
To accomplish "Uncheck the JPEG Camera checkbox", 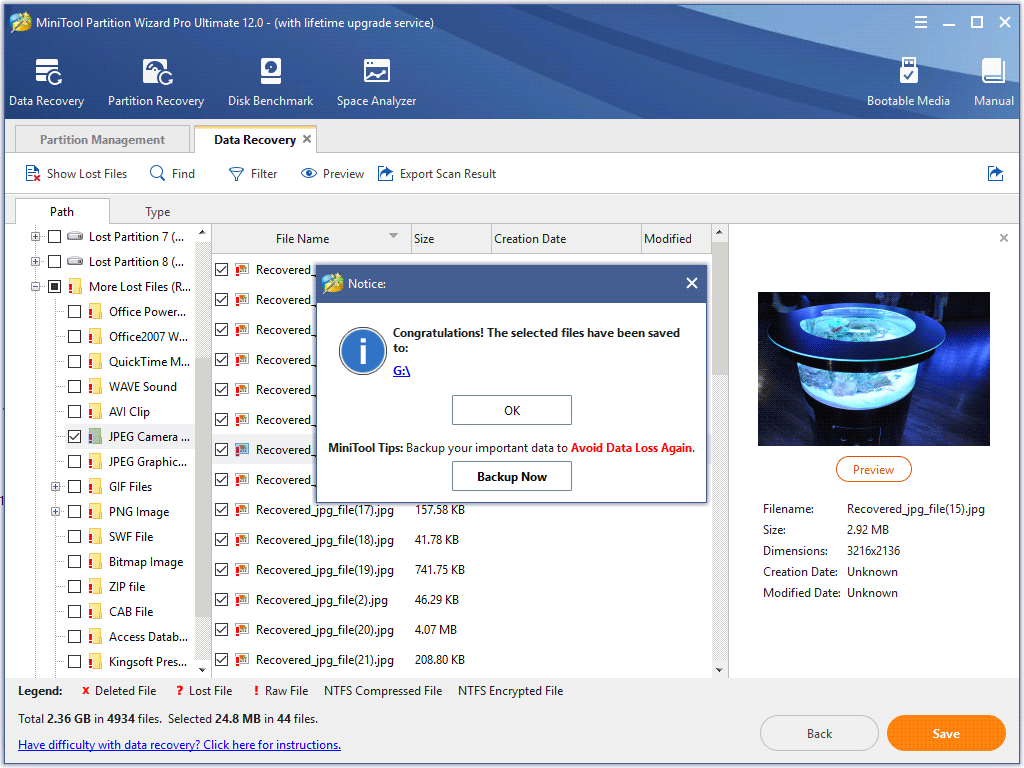I will (x=74, y=436).
